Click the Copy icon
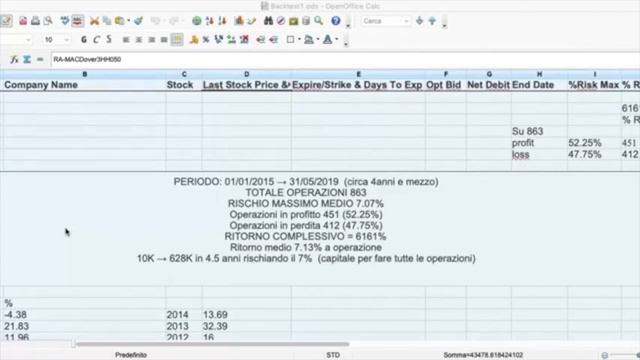This screenshot has height=360, width=640. coord(107,21)
